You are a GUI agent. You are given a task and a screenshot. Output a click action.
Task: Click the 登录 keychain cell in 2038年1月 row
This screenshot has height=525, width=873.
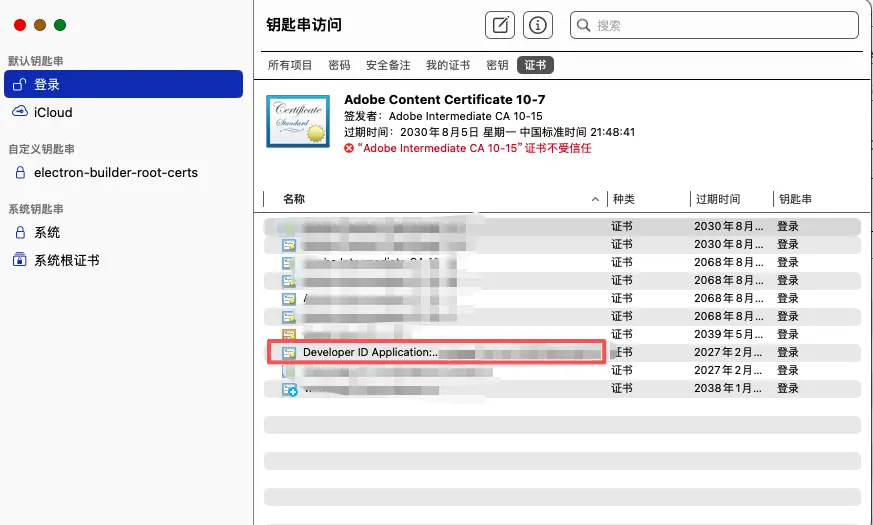pyautogui.click(x=788, y=388)
